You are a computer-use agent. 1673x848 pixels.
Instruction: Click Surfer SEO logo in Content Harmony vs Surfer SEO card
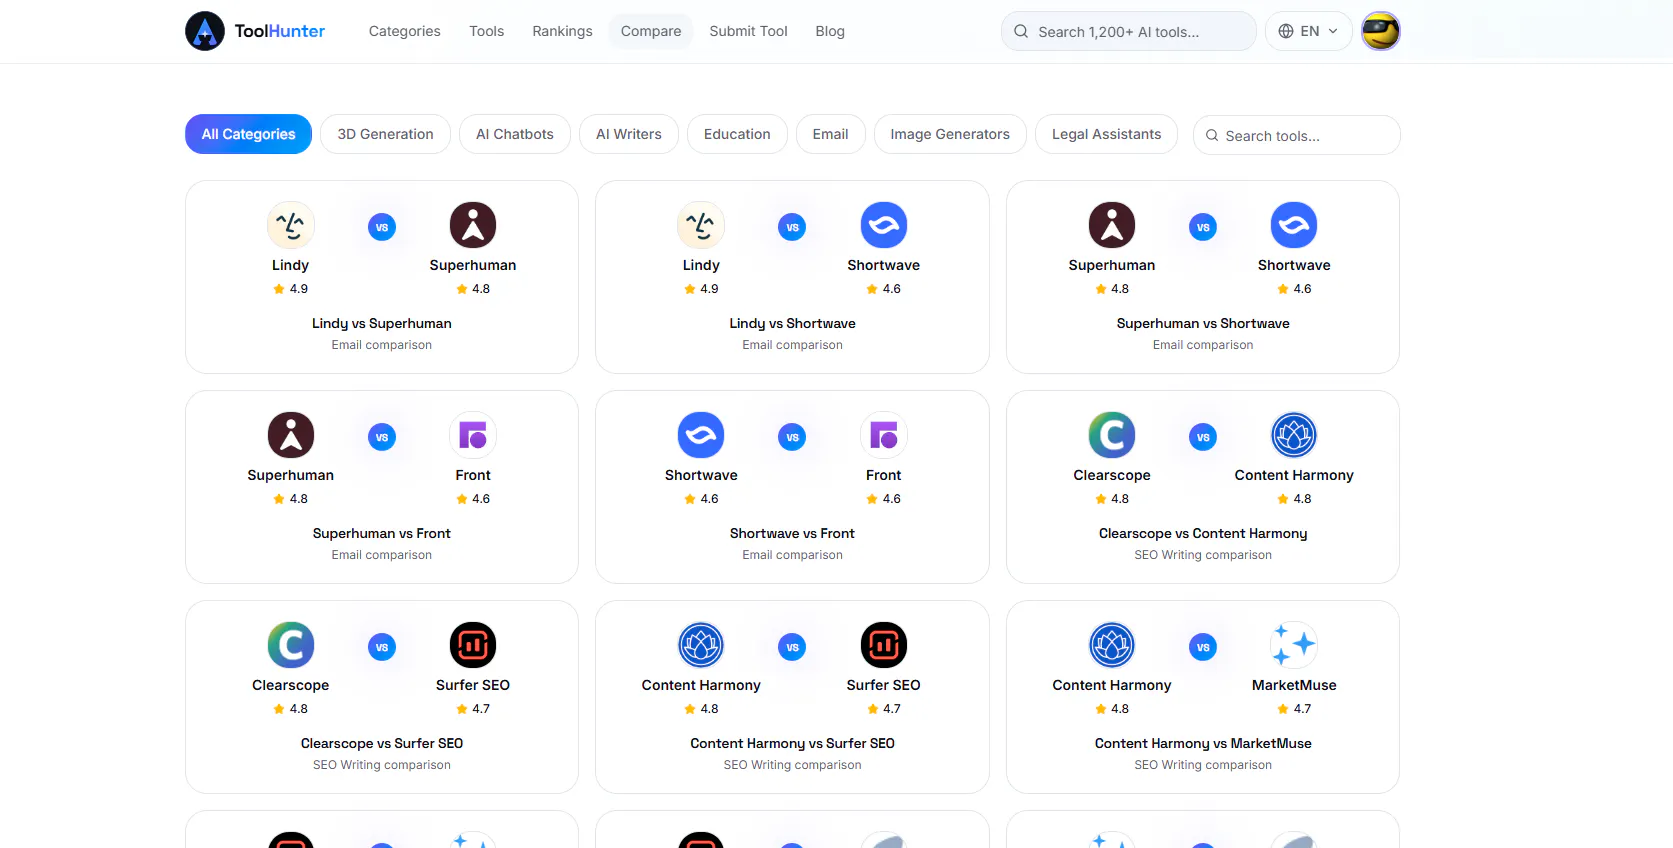point(884,645)
